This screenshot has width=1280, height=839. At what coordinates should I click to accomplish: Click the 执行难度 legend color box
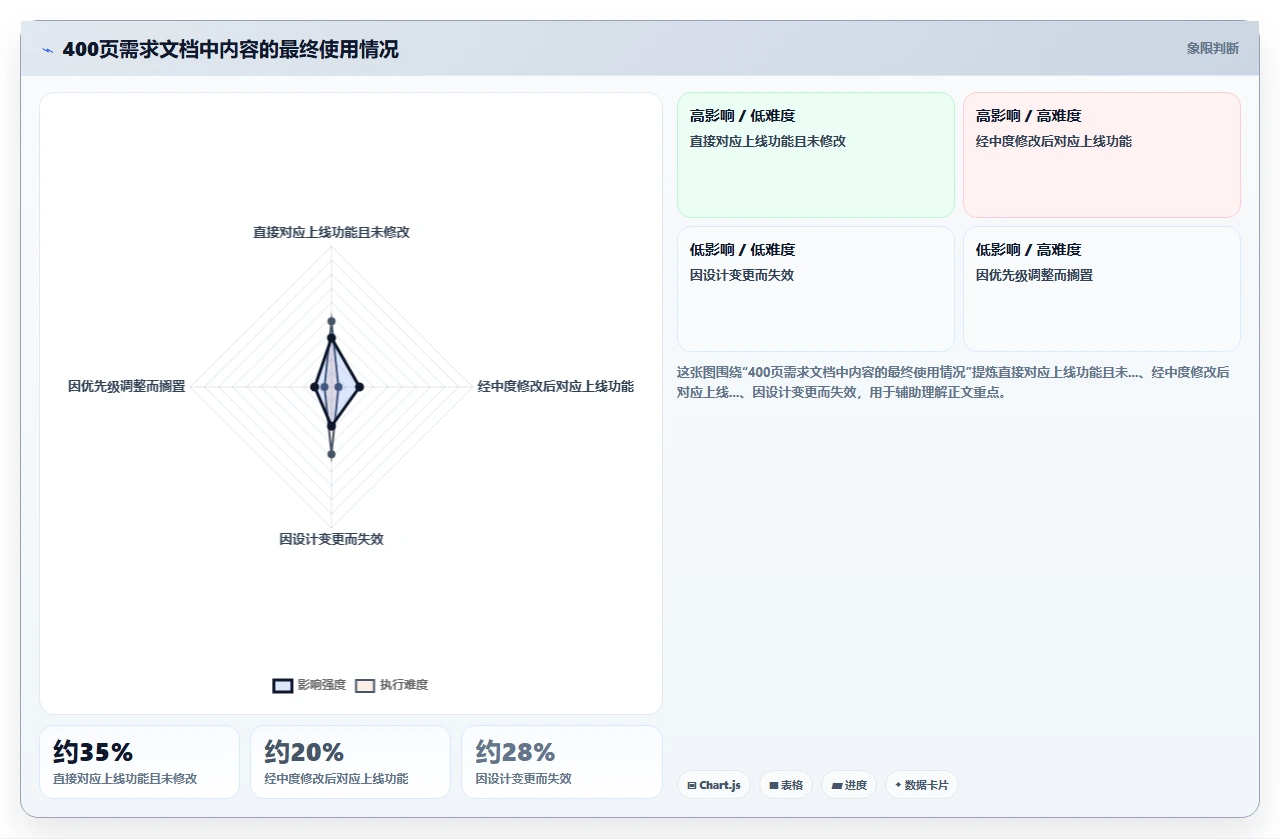pyautogui.click(x=365, y=686)
